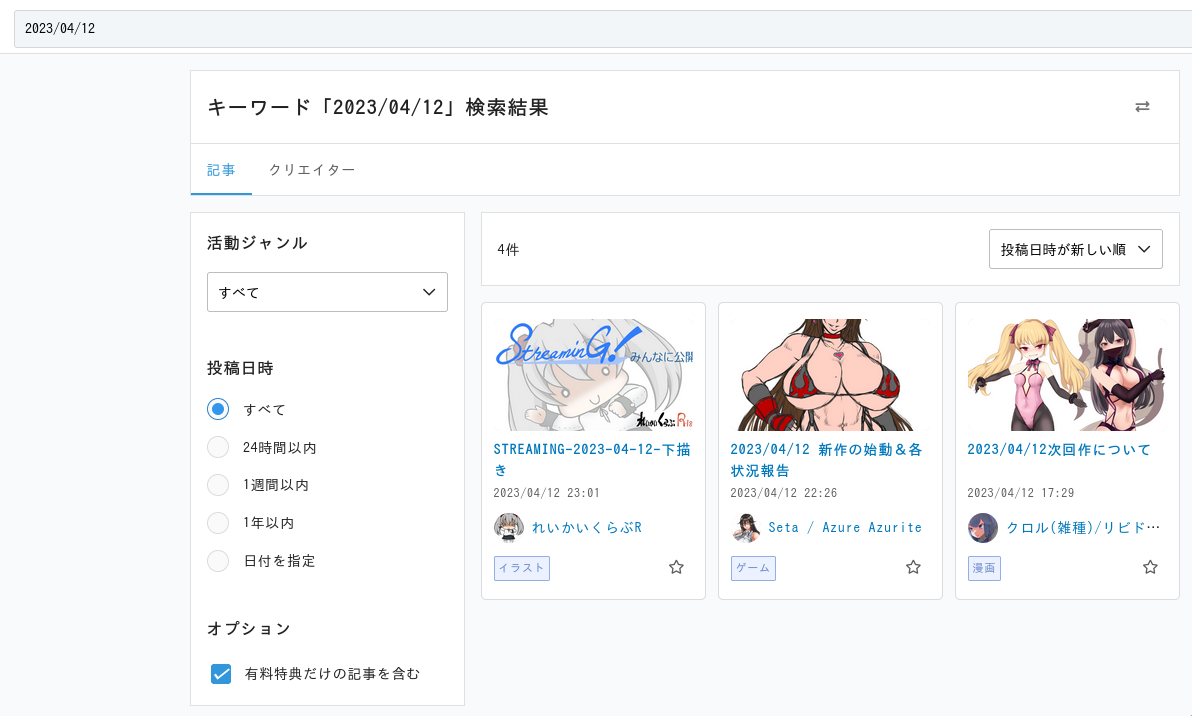
Task: Select 1週間以内 radio option
Action: [x=218, y=485]
